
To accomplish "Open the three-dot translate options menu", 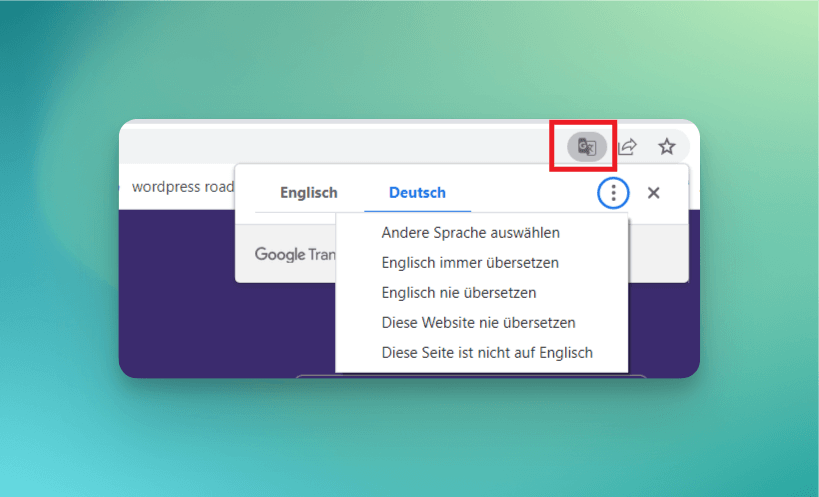I will (x=613, y=193).
